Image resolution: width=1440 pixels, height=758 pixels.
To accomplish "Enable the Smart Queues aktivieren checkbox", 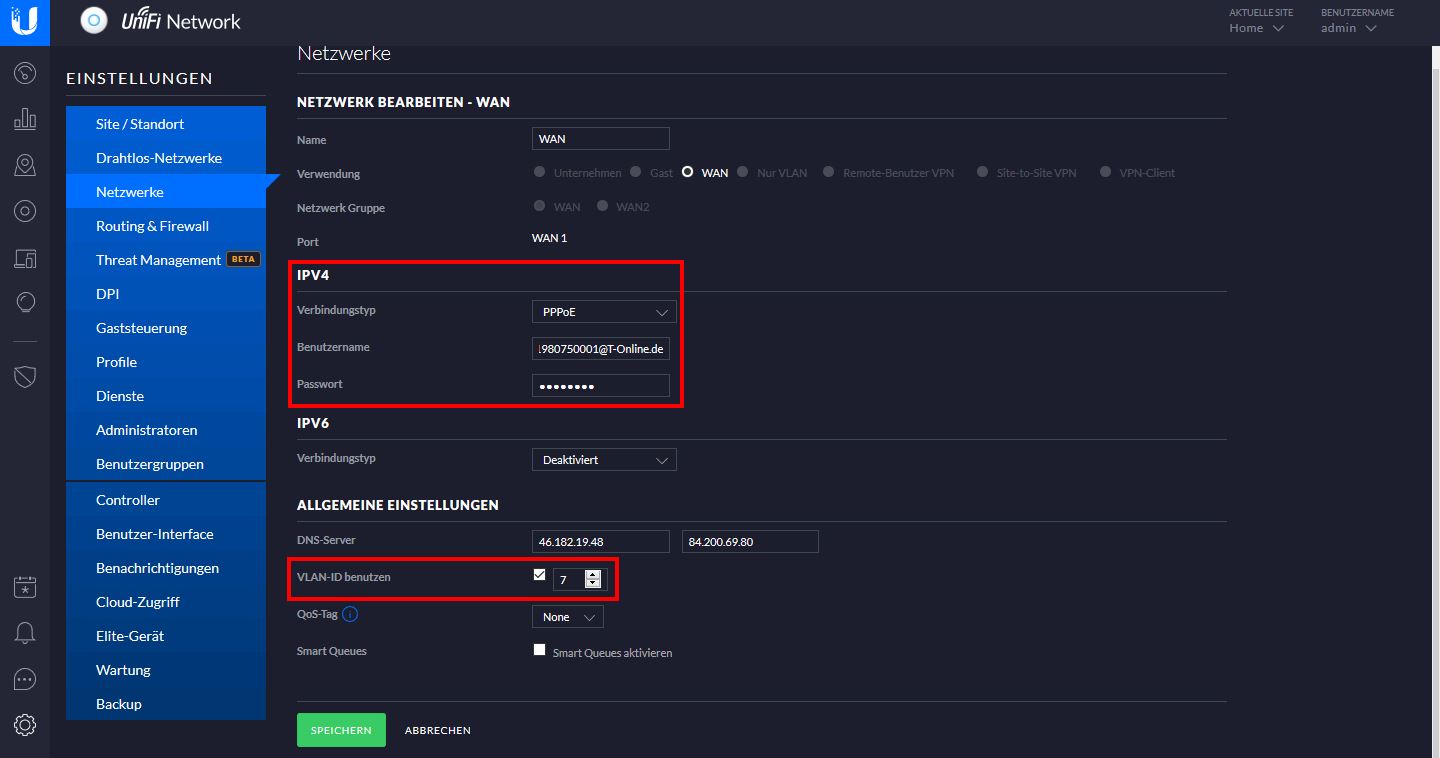I will coord(540,650).
